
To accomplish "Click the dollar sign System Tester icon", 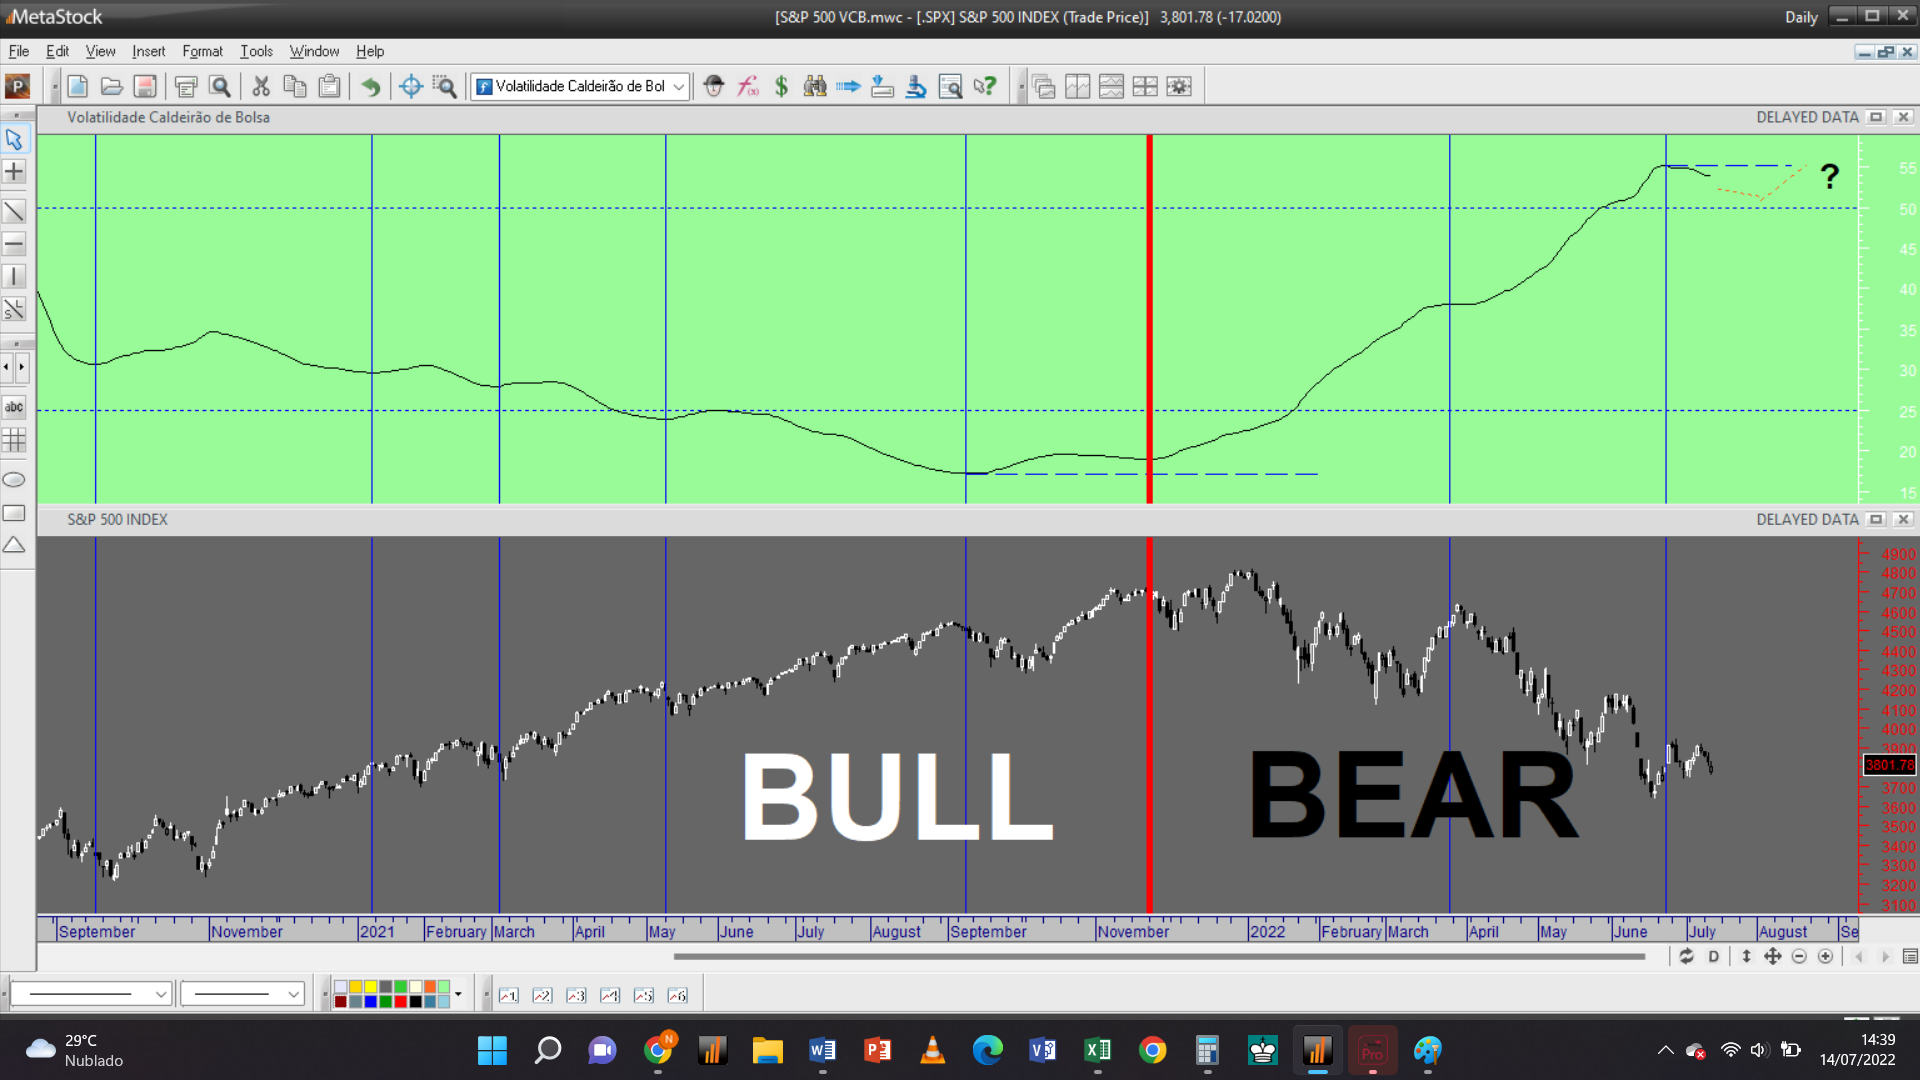I will pyautogui.click(x=781, y=87).
